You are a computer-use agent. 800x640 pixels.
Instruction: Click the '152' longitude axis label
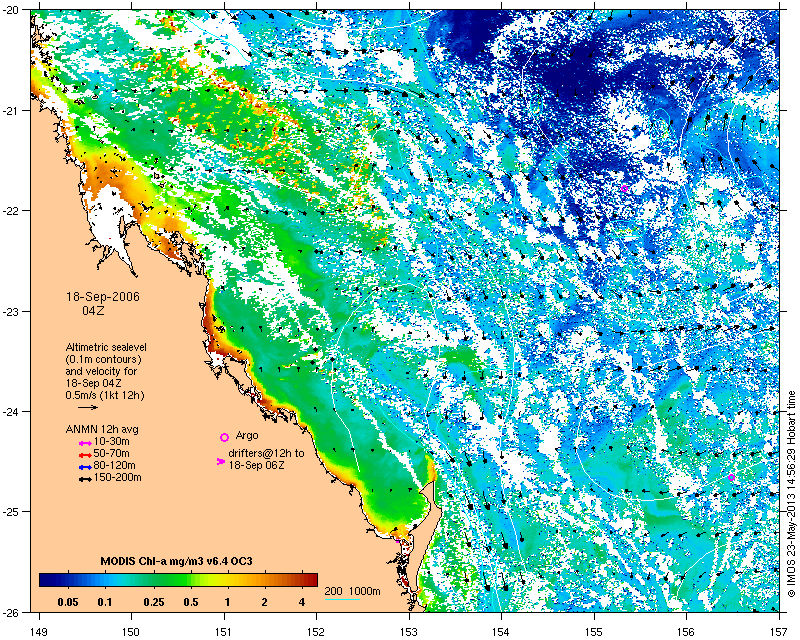tap(316, 632)
